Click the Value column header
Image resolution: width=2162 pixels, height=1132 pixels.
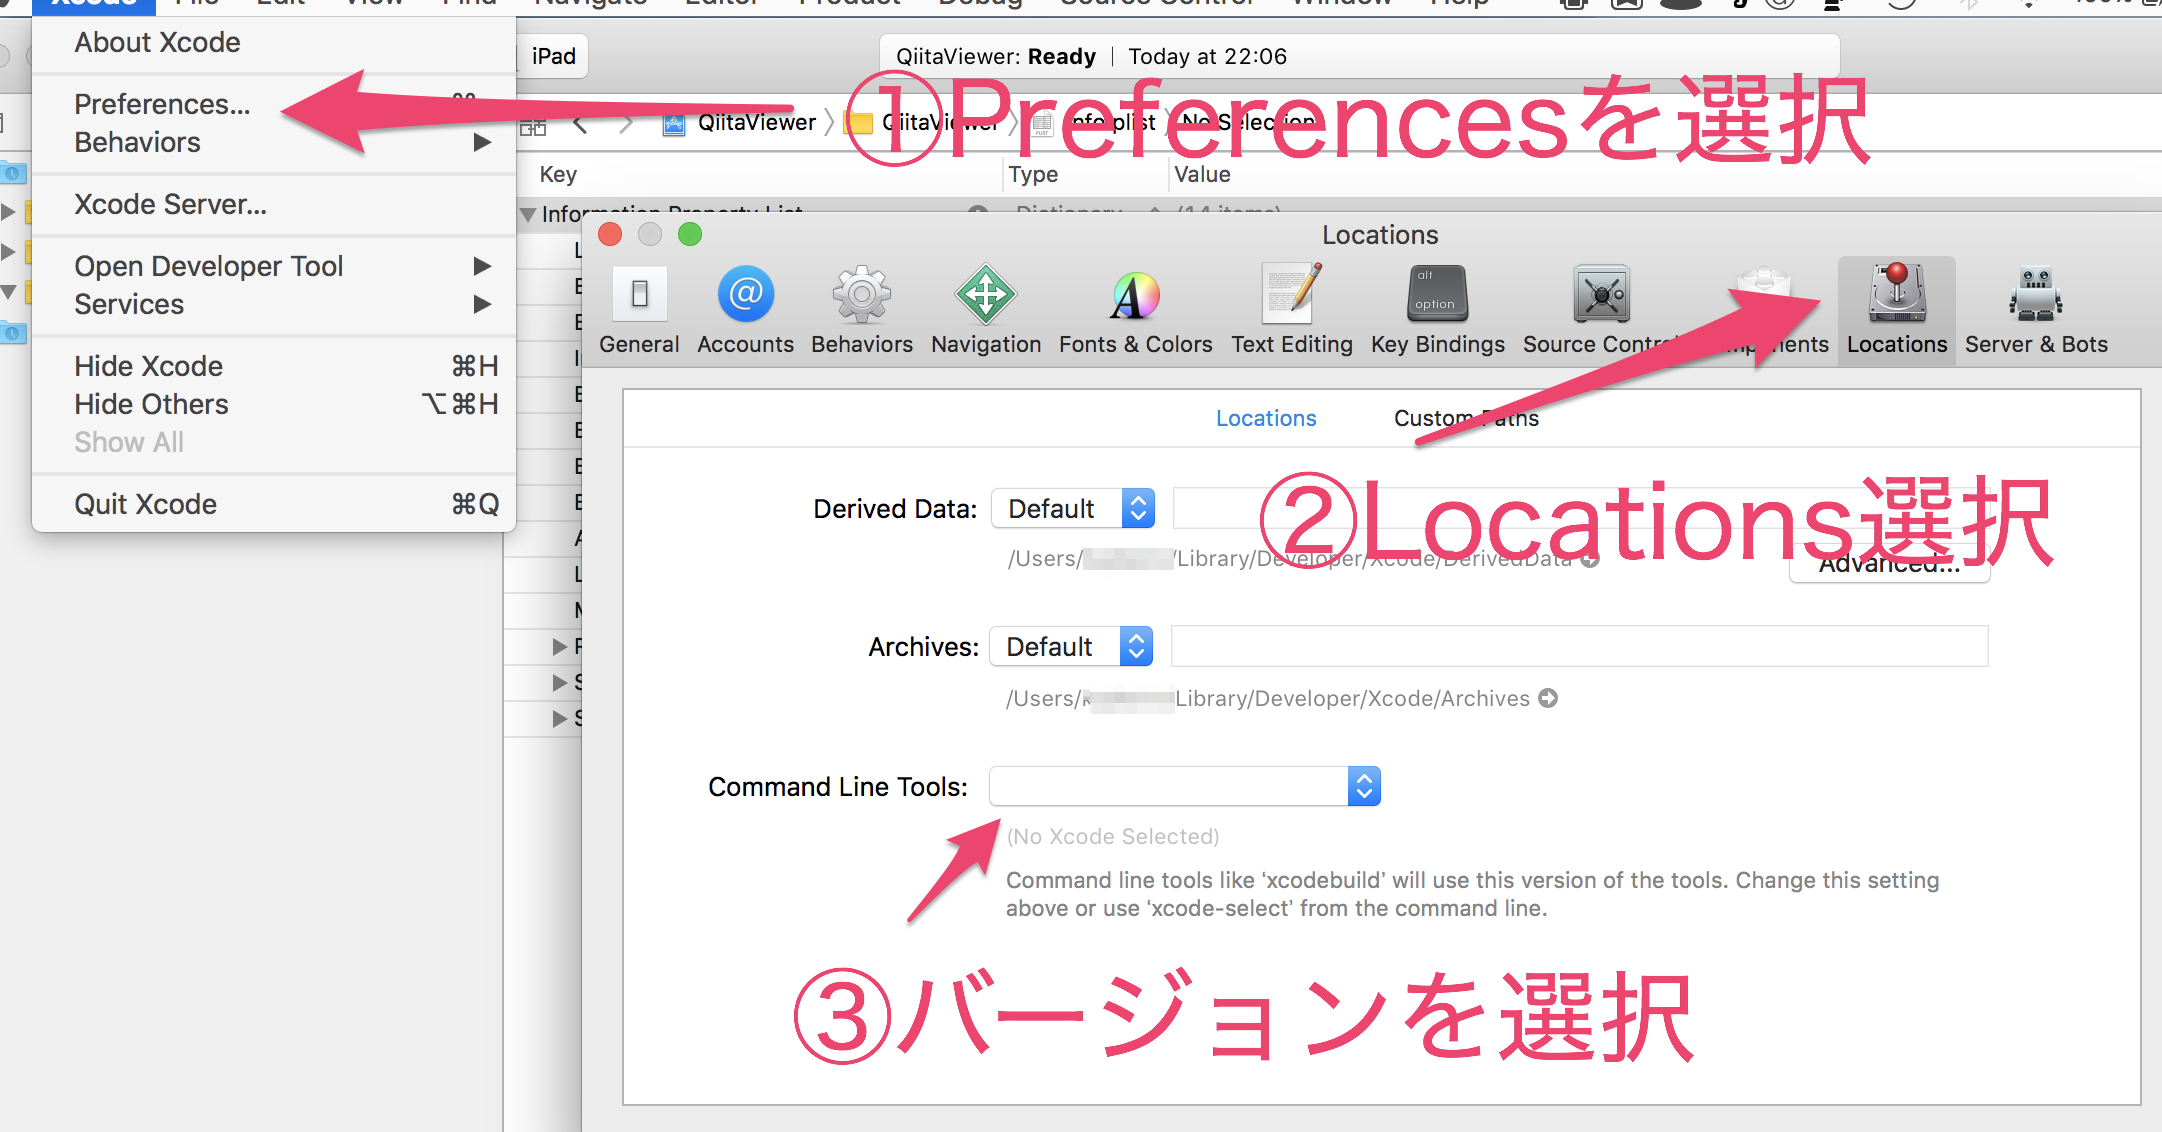[1202, 174]
